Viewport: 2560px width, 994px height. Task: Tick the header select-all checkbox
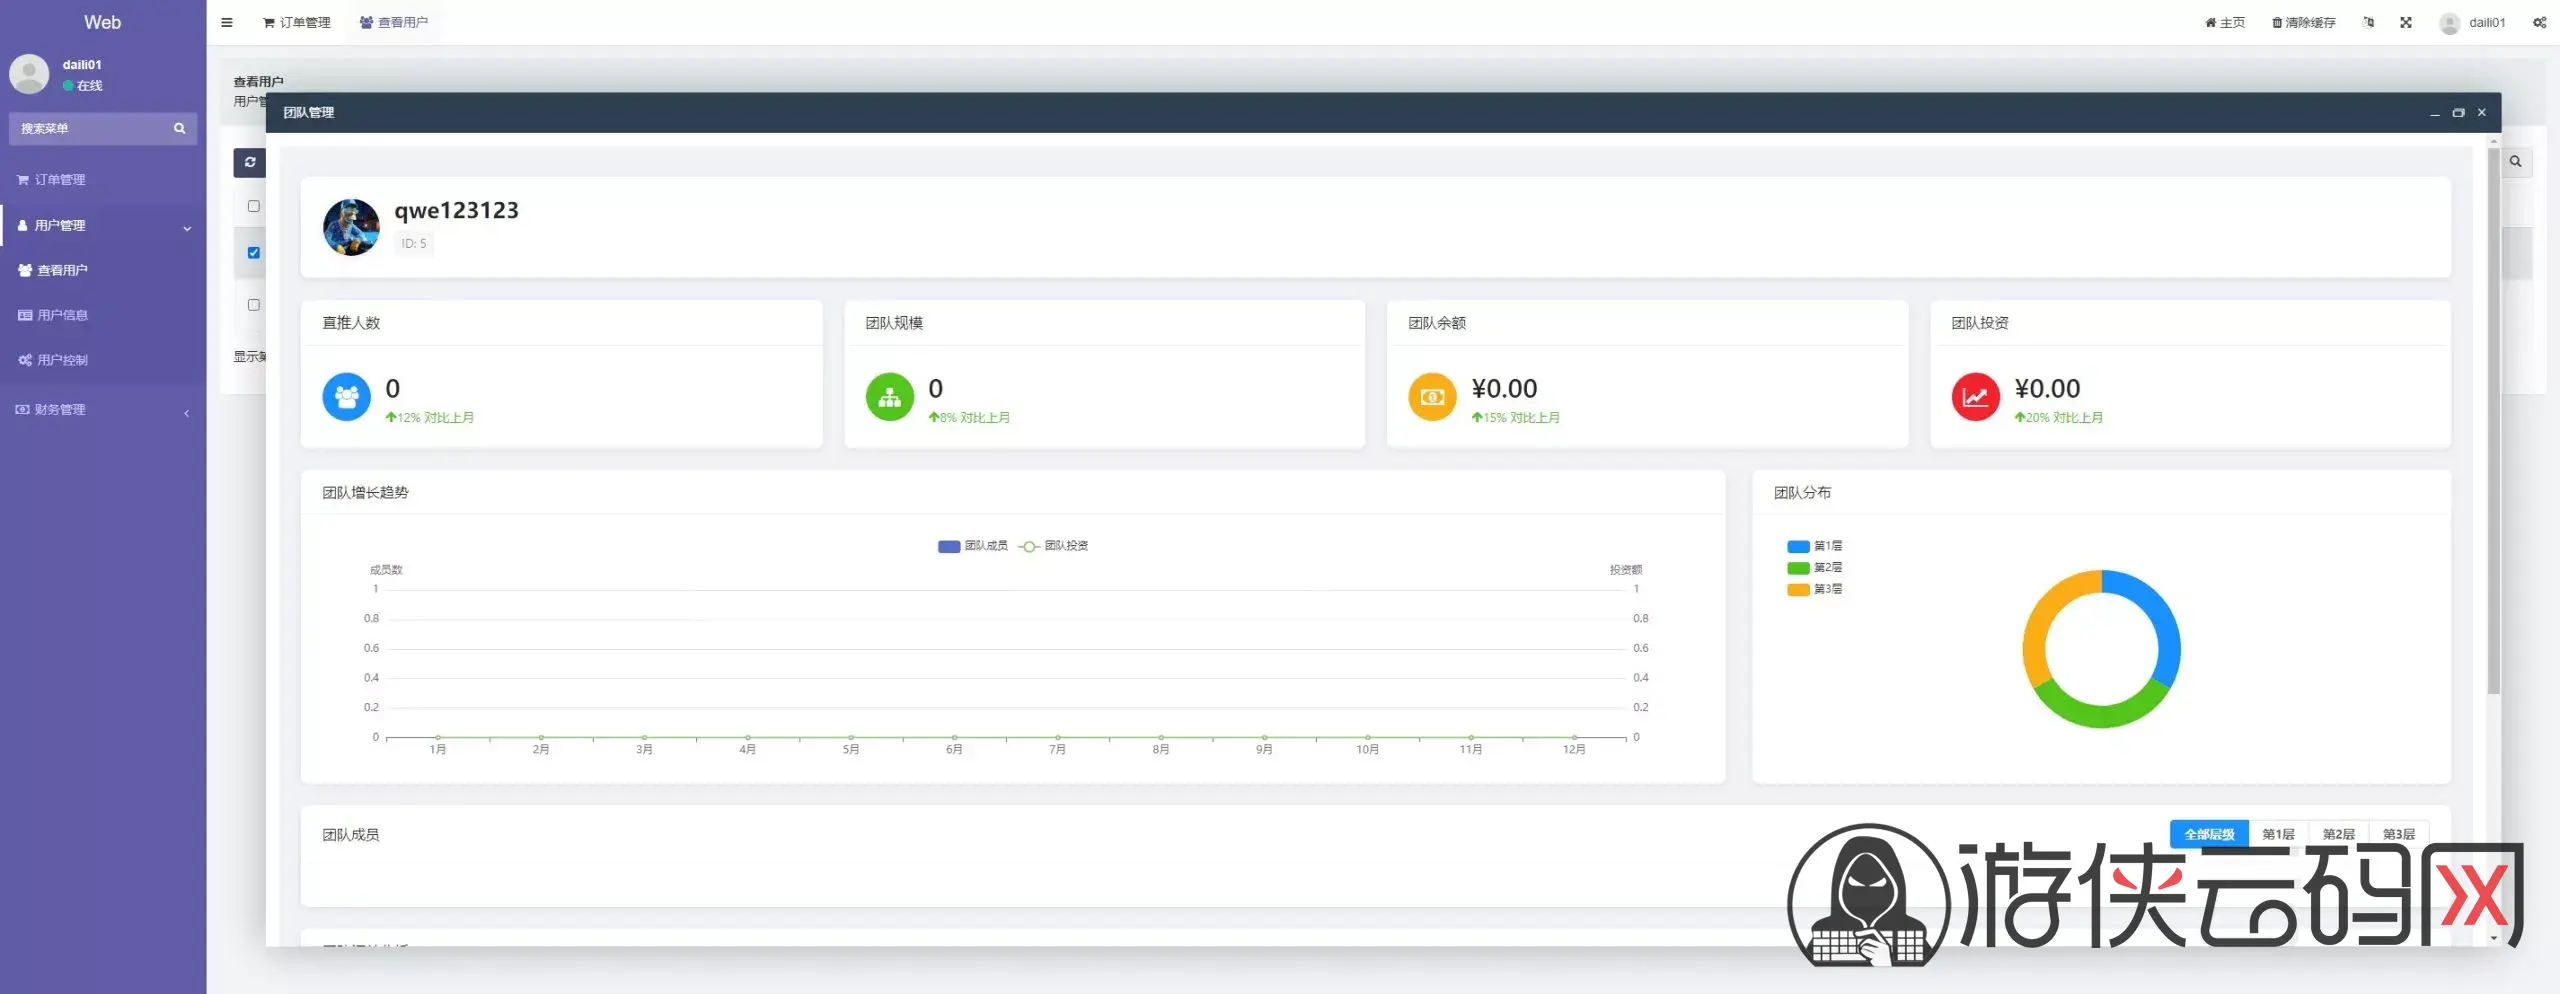(x=254, y=206)
